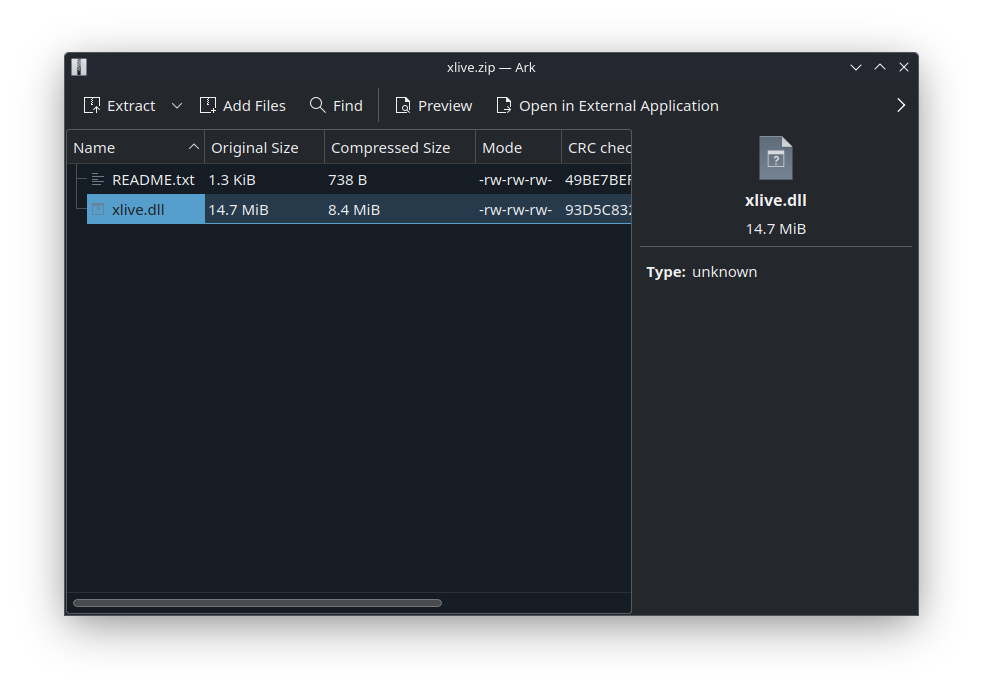
Task: Click the Ark archive icon in title bar
Action: click(79, 67)
